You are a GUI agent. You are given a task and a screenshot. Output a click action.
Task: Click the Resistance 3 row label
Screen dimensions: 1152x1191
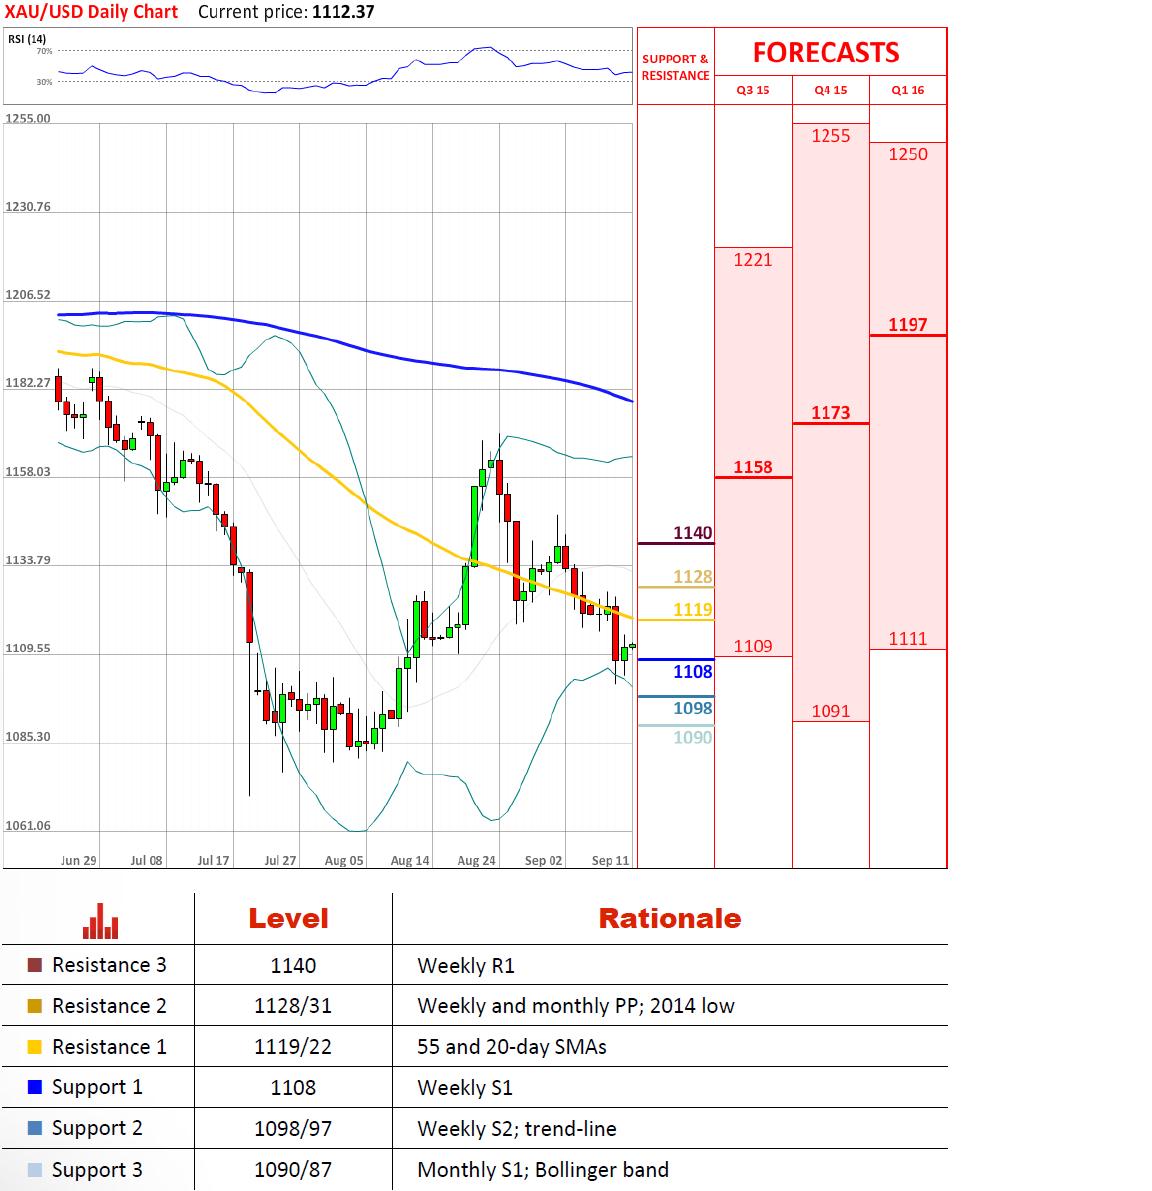(109, 965)
